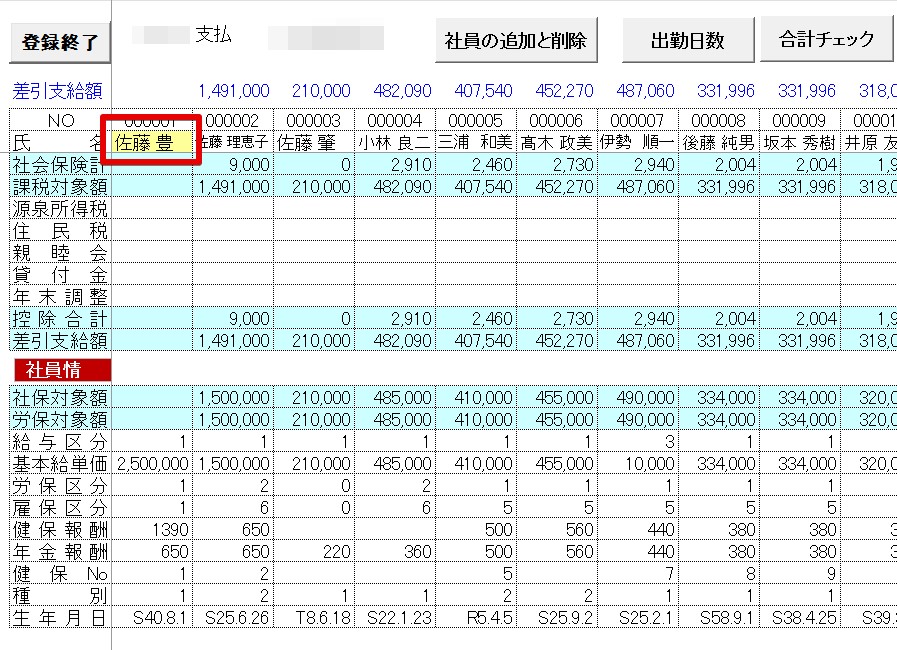This screenshot has height=650, width=897.
Task: Click 健保No value 7
Action: point(638,574)
